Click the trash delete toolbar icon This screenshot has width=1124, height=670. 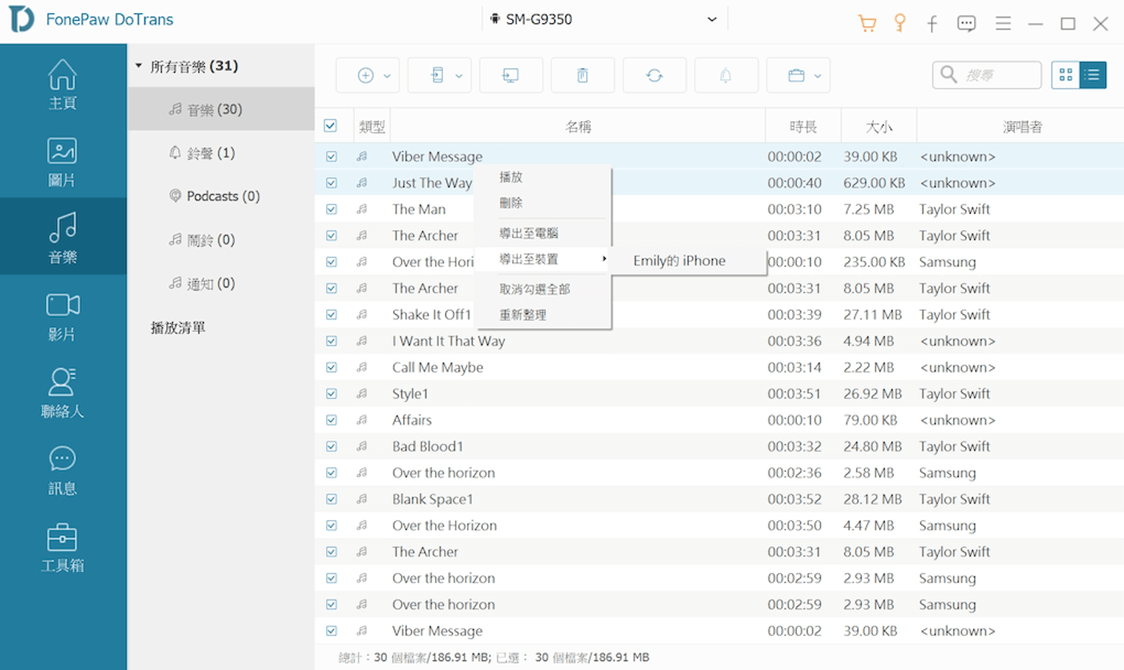click(x=582, y=75)
